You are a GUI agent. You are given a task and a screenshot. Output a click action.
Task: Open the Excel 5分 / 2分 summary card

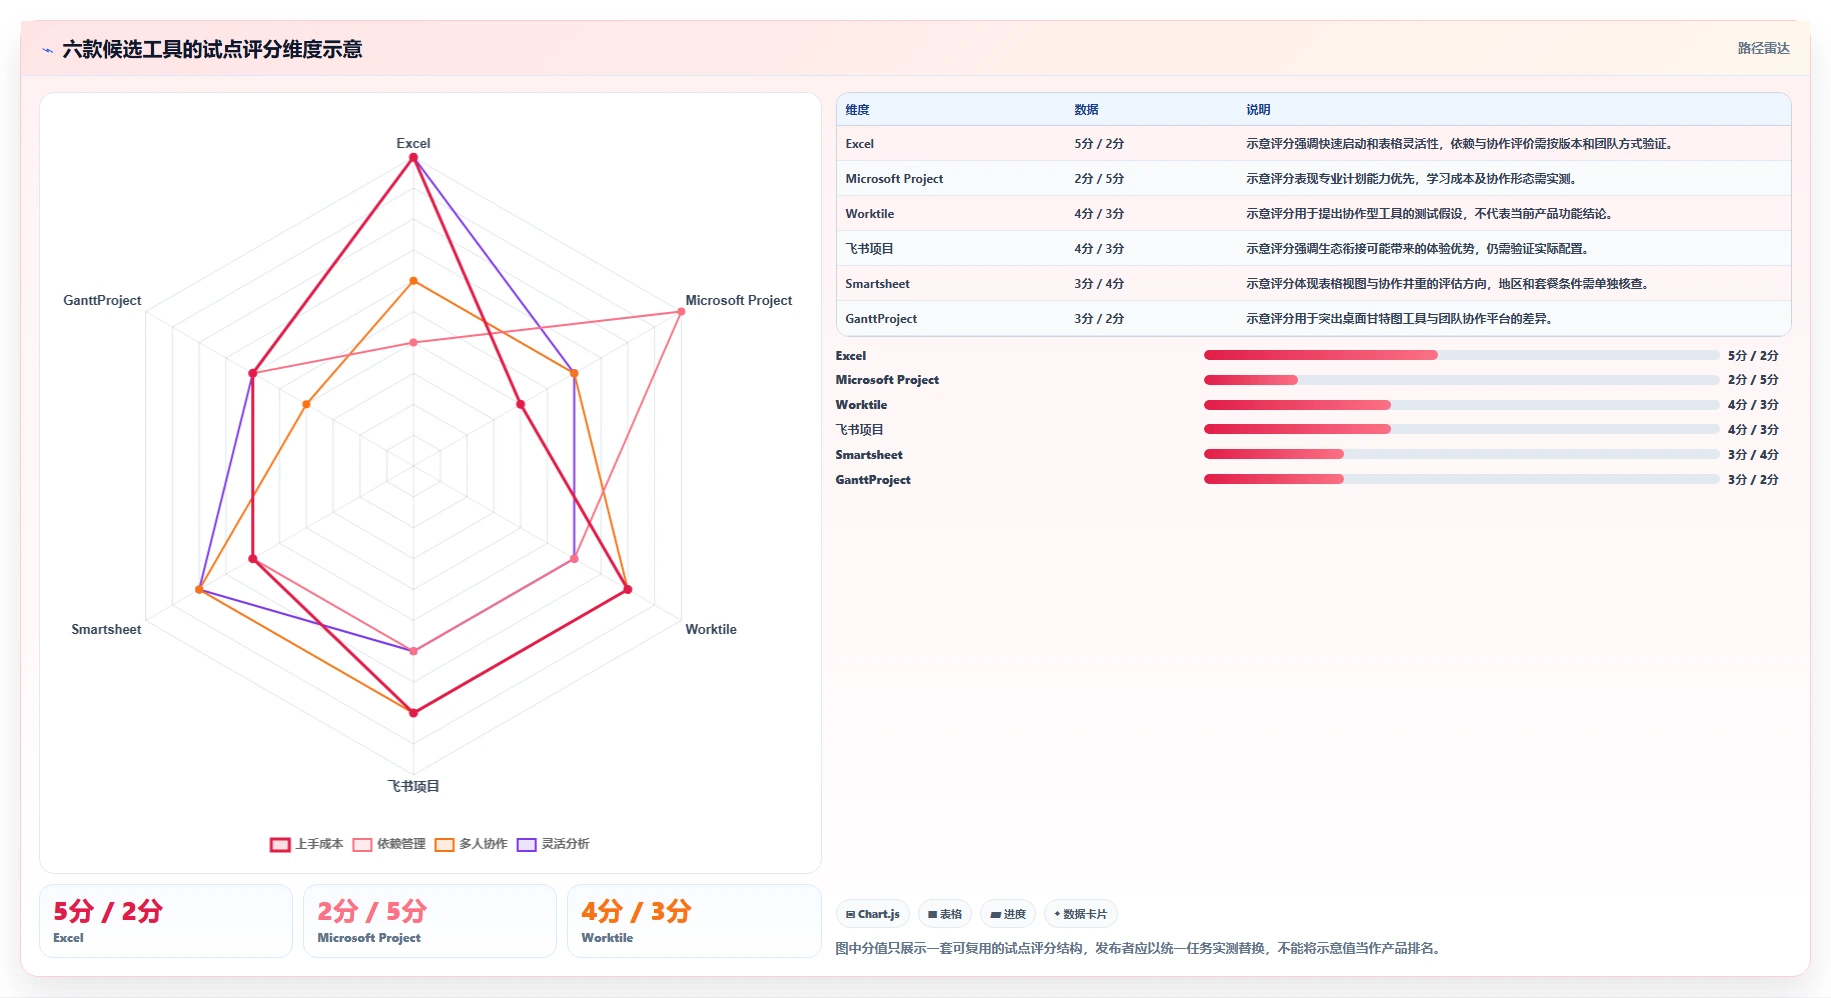point(166,921)
